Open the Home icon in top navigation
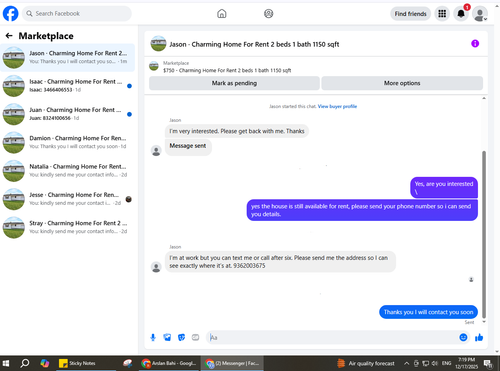Viewport: 500px width, 371px height. point(222,14)
